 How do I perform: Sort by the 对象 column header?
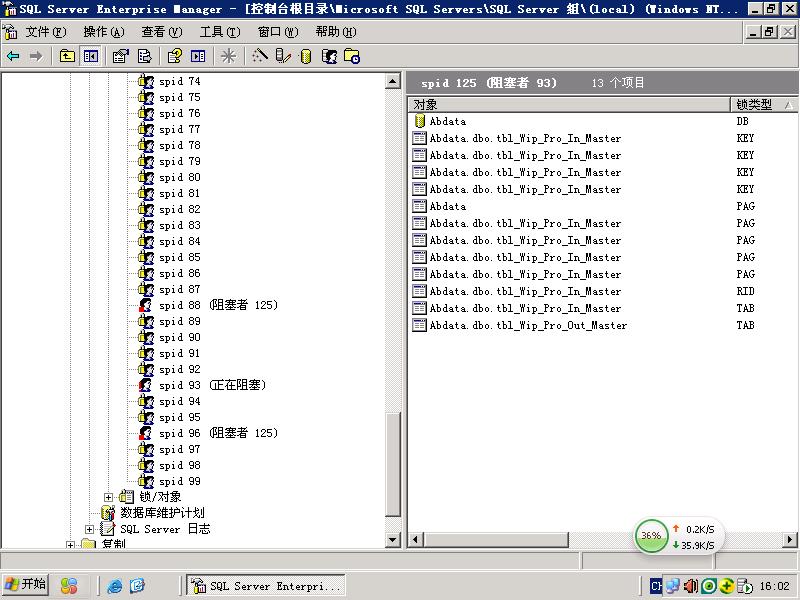click(x=569, y=105)
